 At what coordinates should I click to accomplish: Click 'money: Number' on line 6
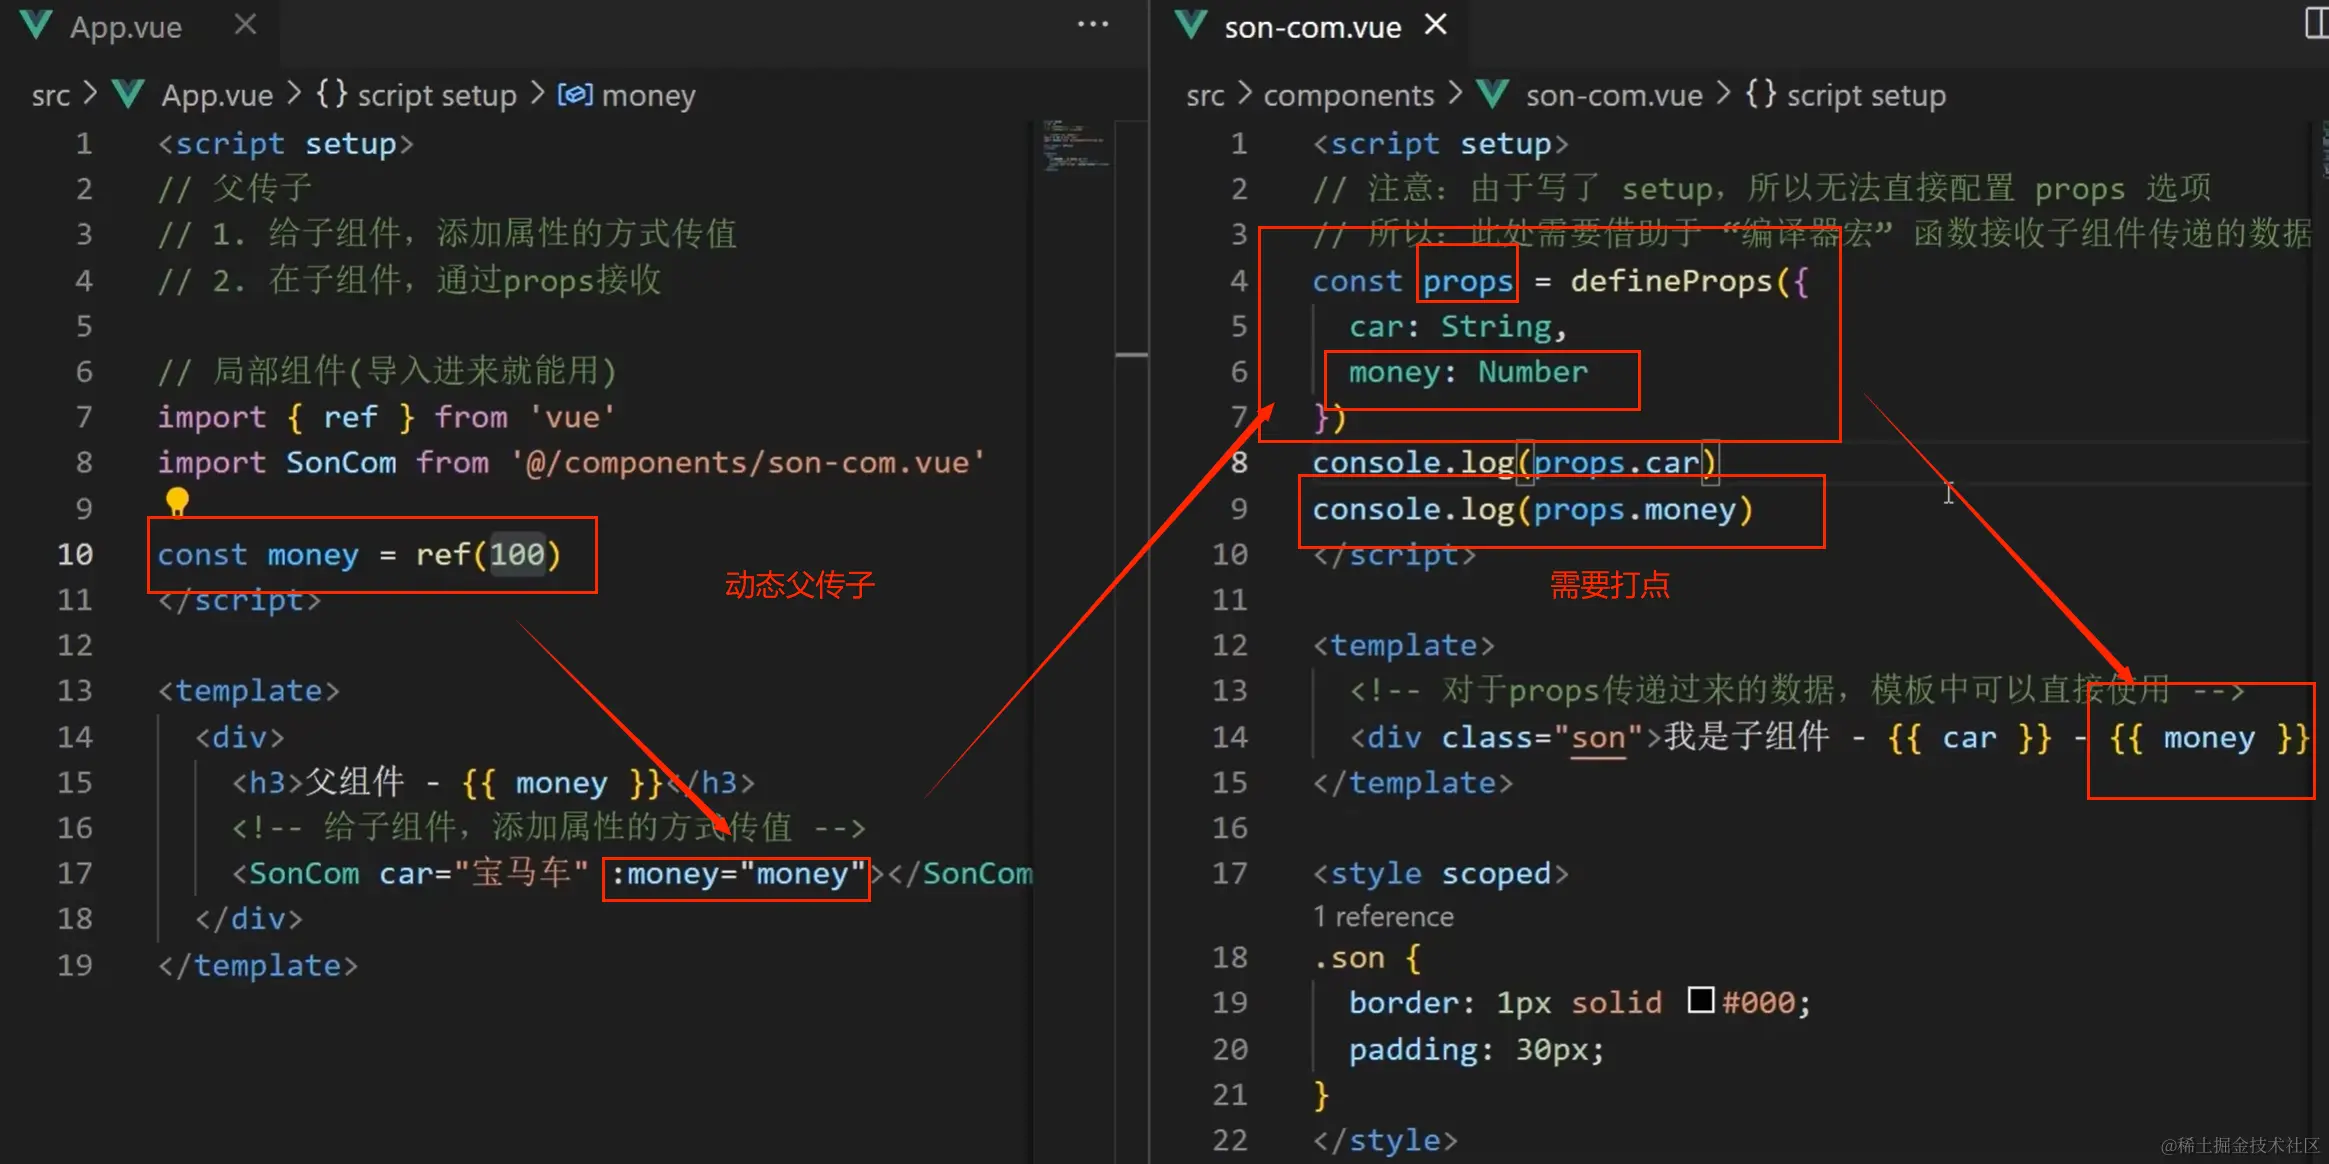pos(1468,372)
